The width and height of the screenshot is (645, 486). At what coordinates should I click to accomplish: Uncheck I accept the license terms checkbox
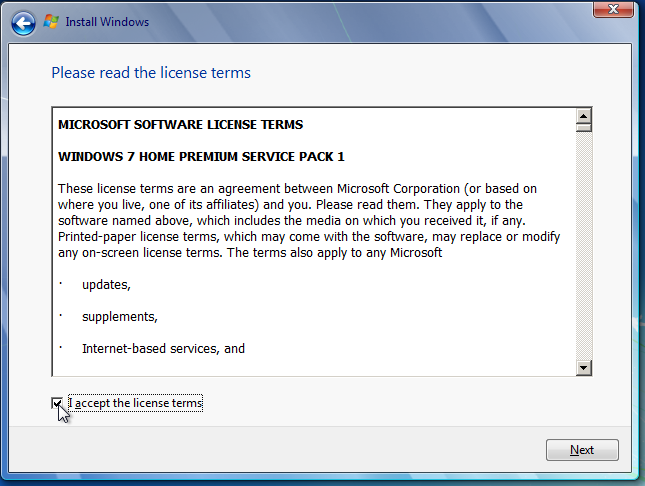point(57,403)
